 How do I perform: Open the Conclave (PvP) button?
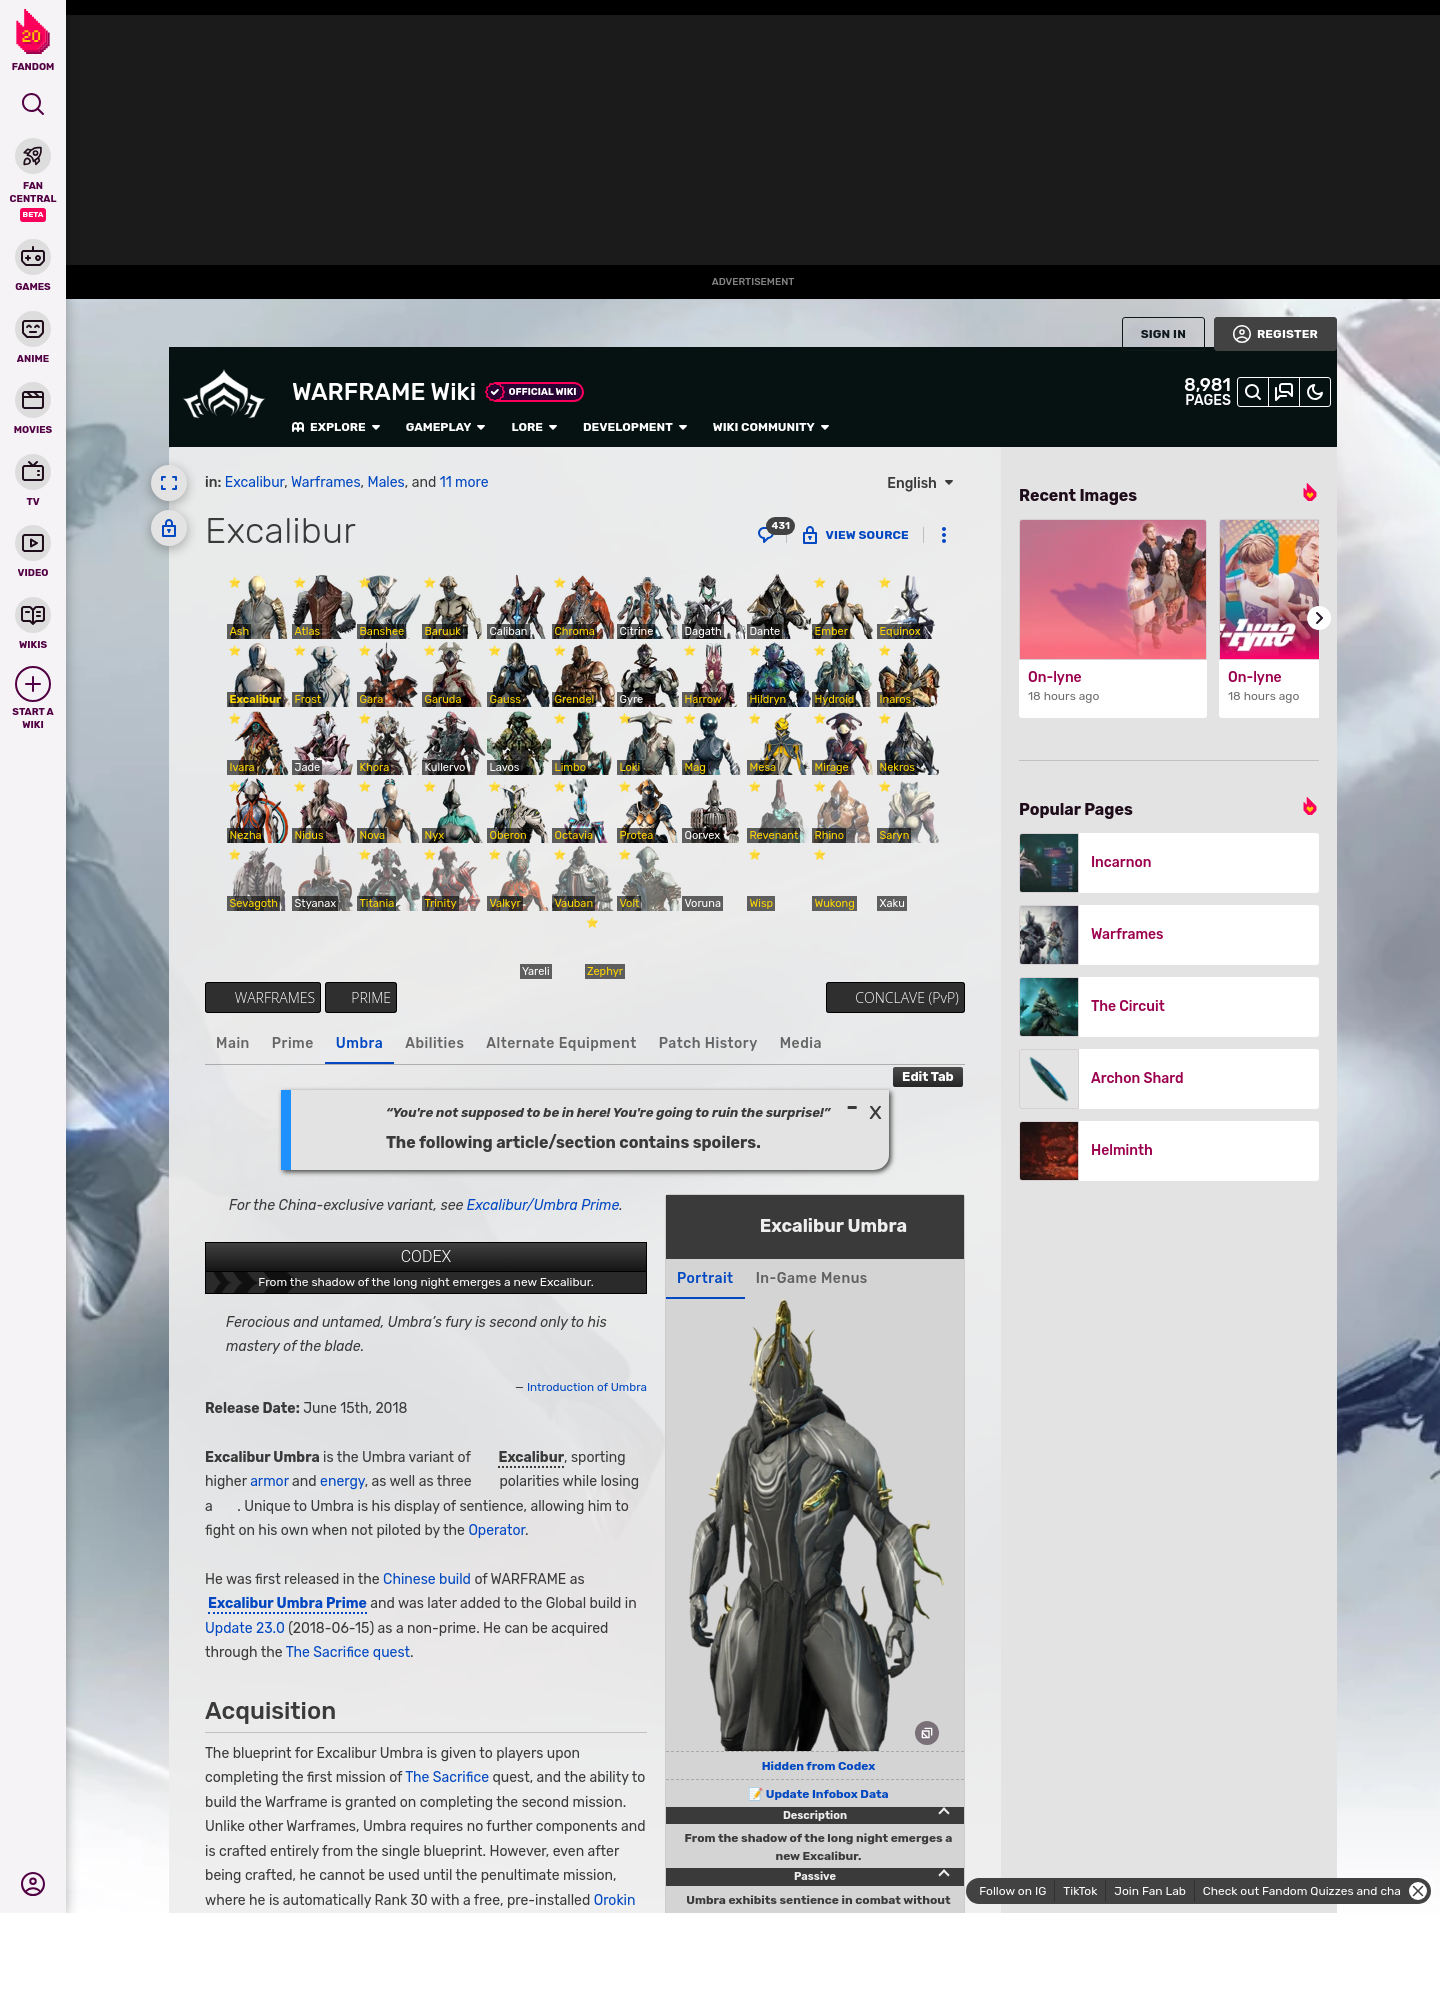click(x=895, y=998)
